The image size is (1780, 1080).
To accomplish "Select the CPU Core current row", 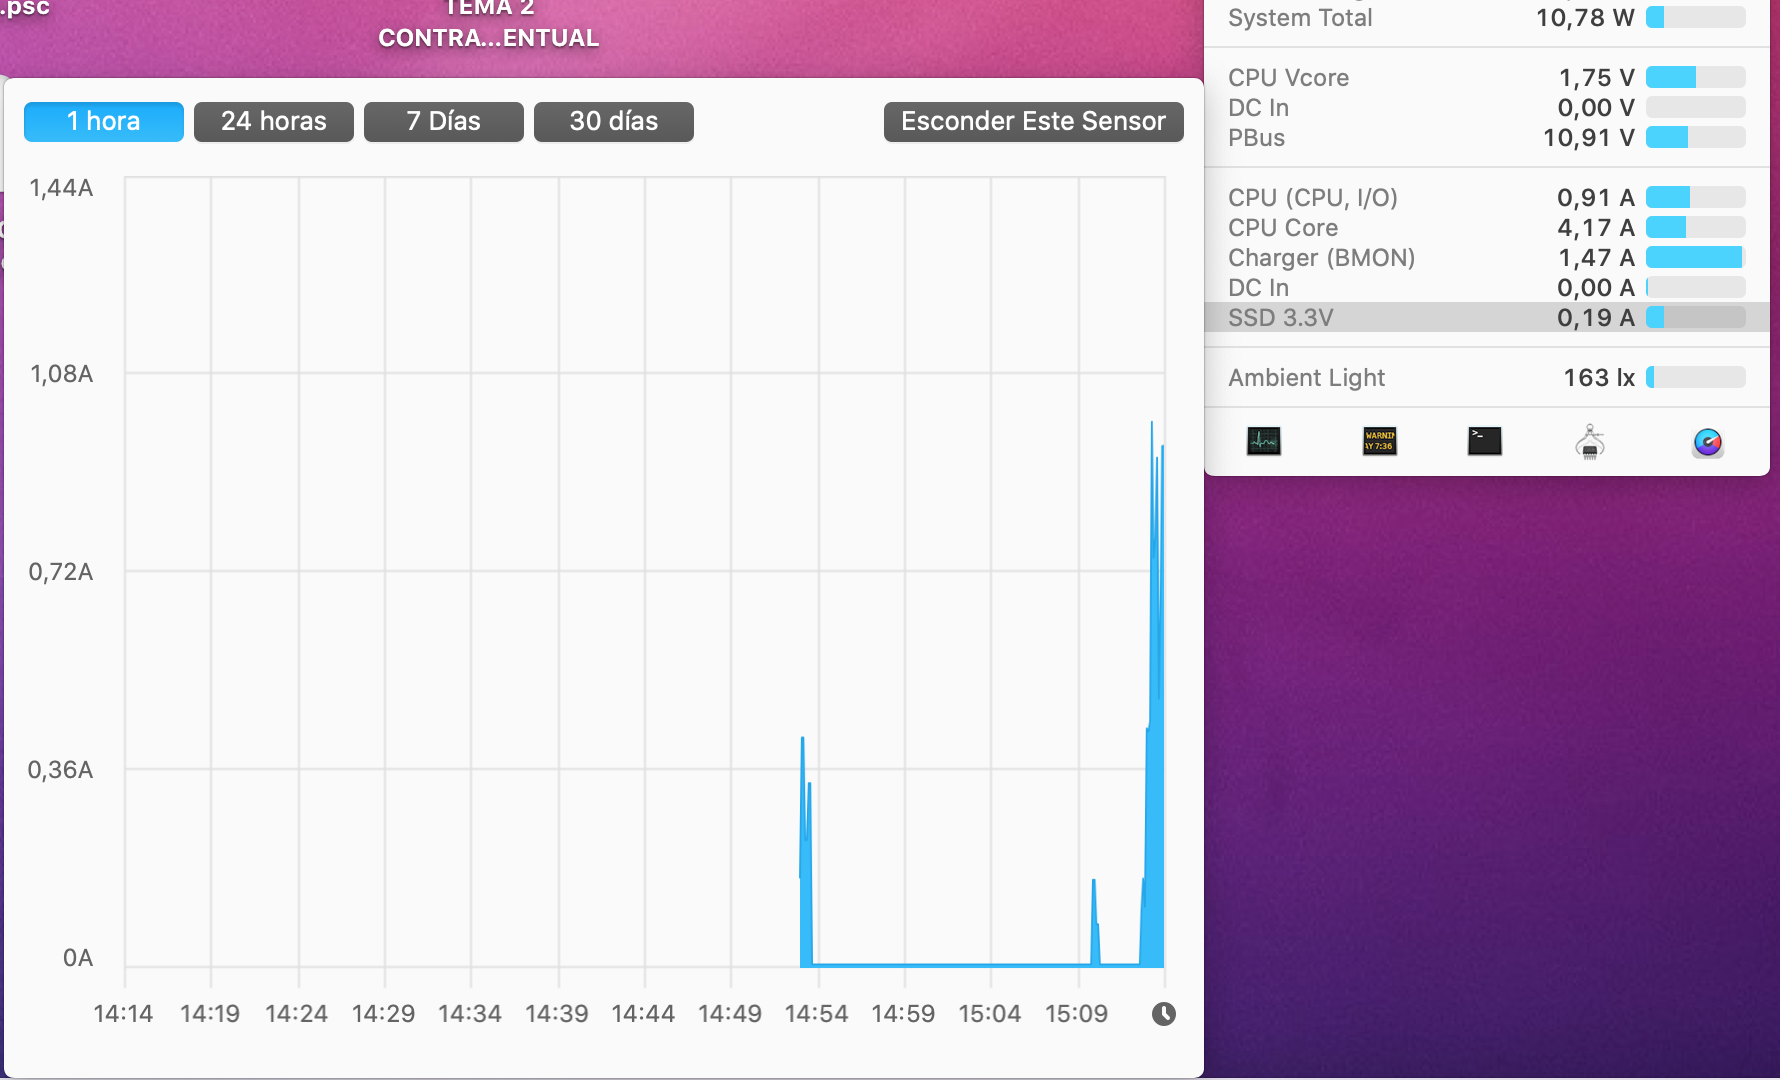I will point(1487,227).
